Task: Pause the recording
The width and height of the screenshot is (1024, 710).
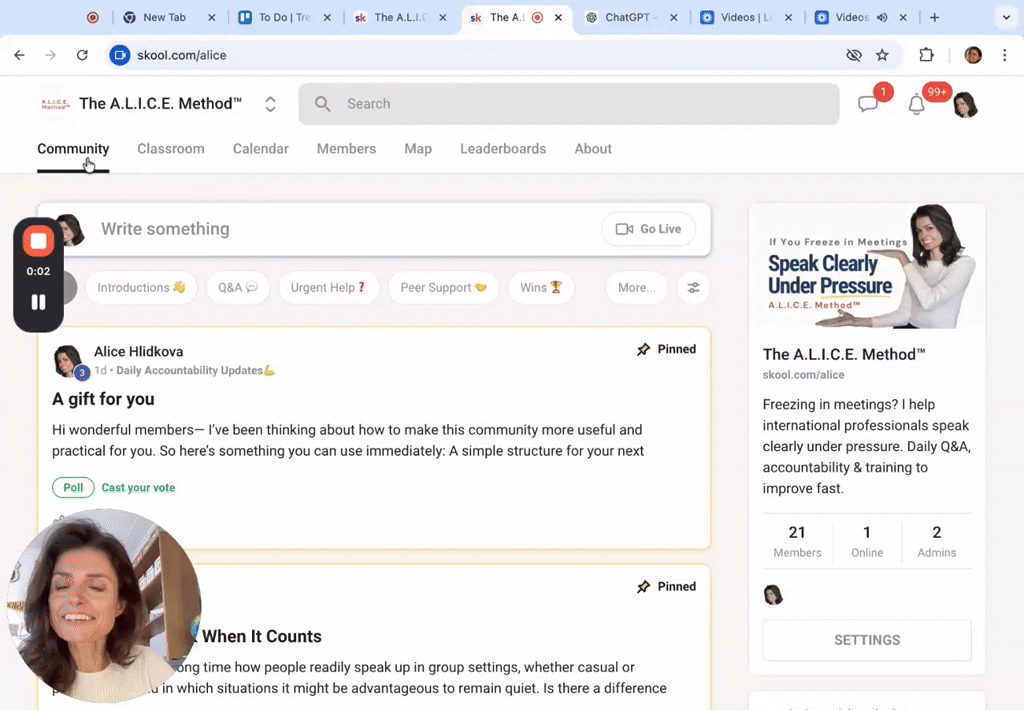Action: (x=39, y=302)
